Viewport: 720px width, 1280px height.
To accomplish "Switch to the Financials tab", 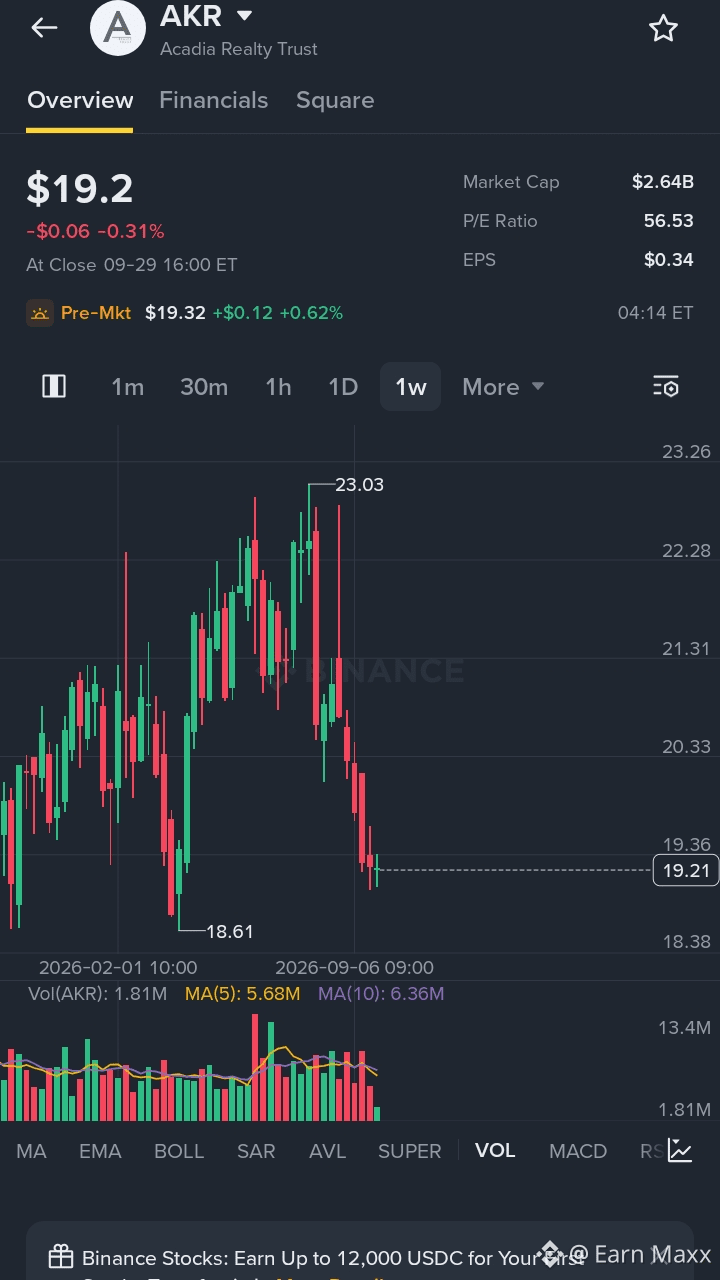I will pos(213,100).
